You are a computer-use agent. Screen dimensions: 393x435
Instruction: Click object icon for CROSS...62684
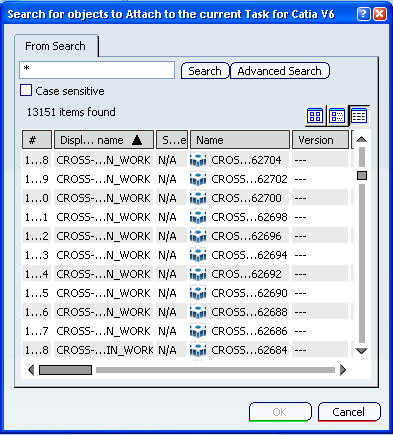click(x=198, y=350)
